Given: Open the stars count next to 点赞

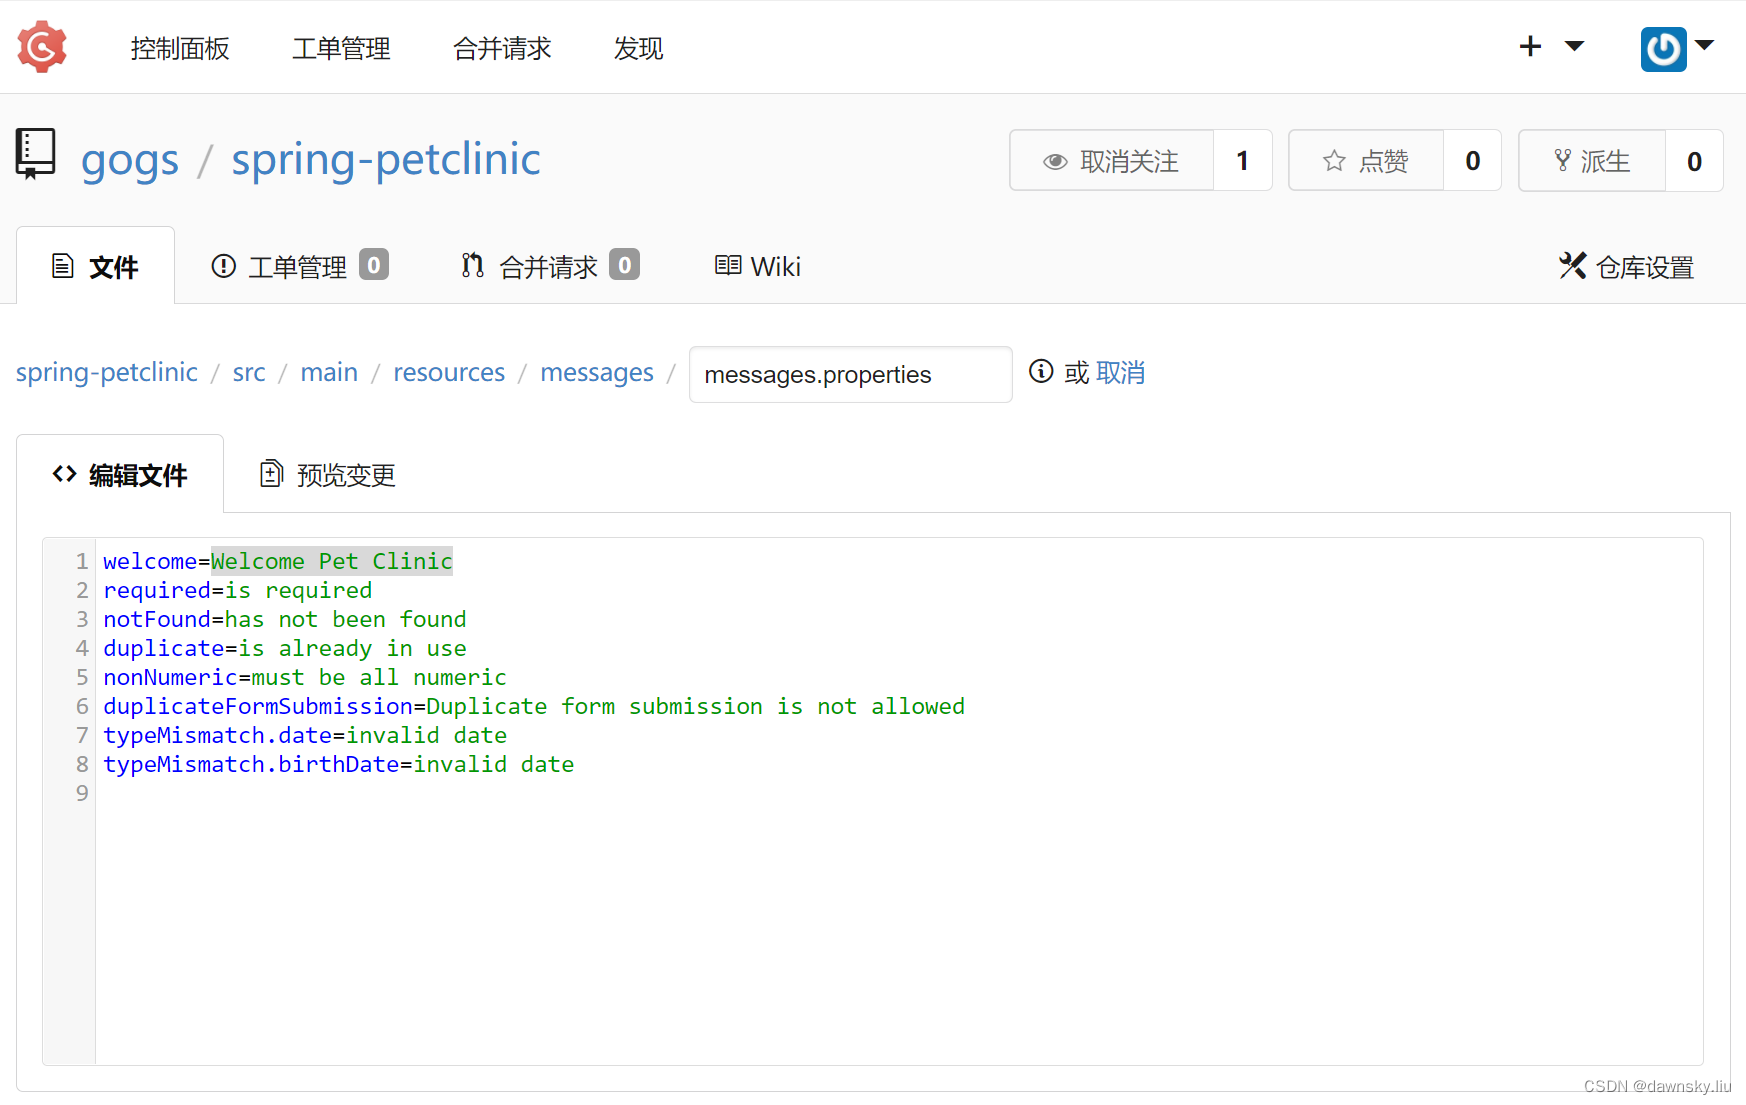Looking at the screenshot, I should tap(1473, 160).
